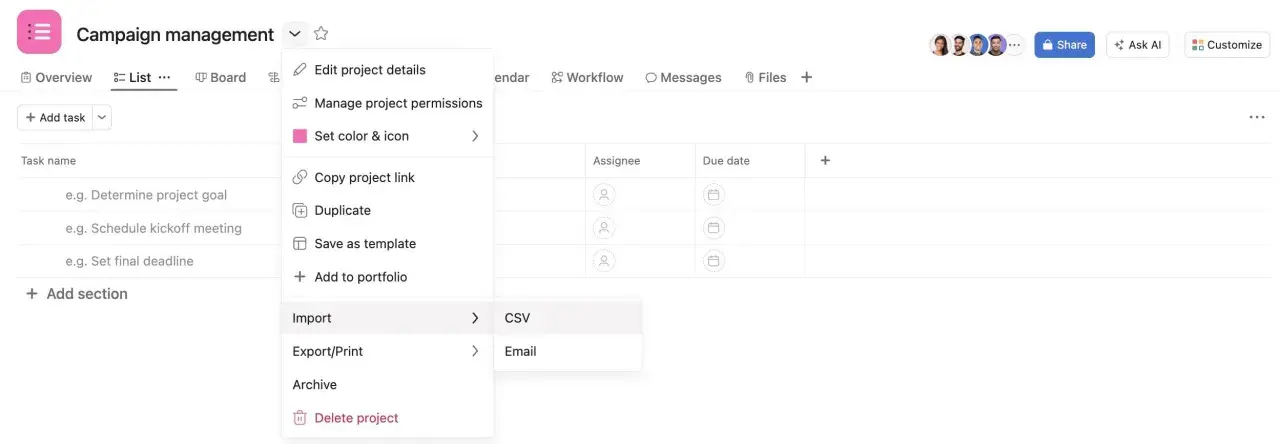Click due date calendar icon for Set final deadline
This screenshot has width=1280, height=444.
(x=713, y=261)
